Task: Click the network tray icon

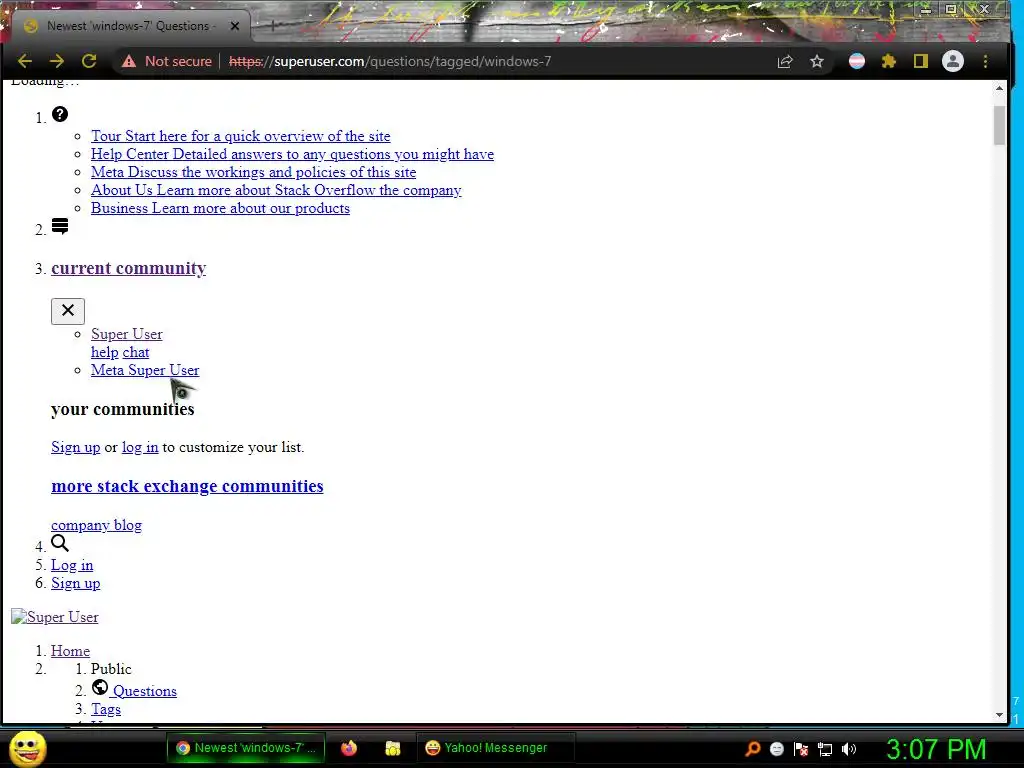Action: [x=825, y=749]
